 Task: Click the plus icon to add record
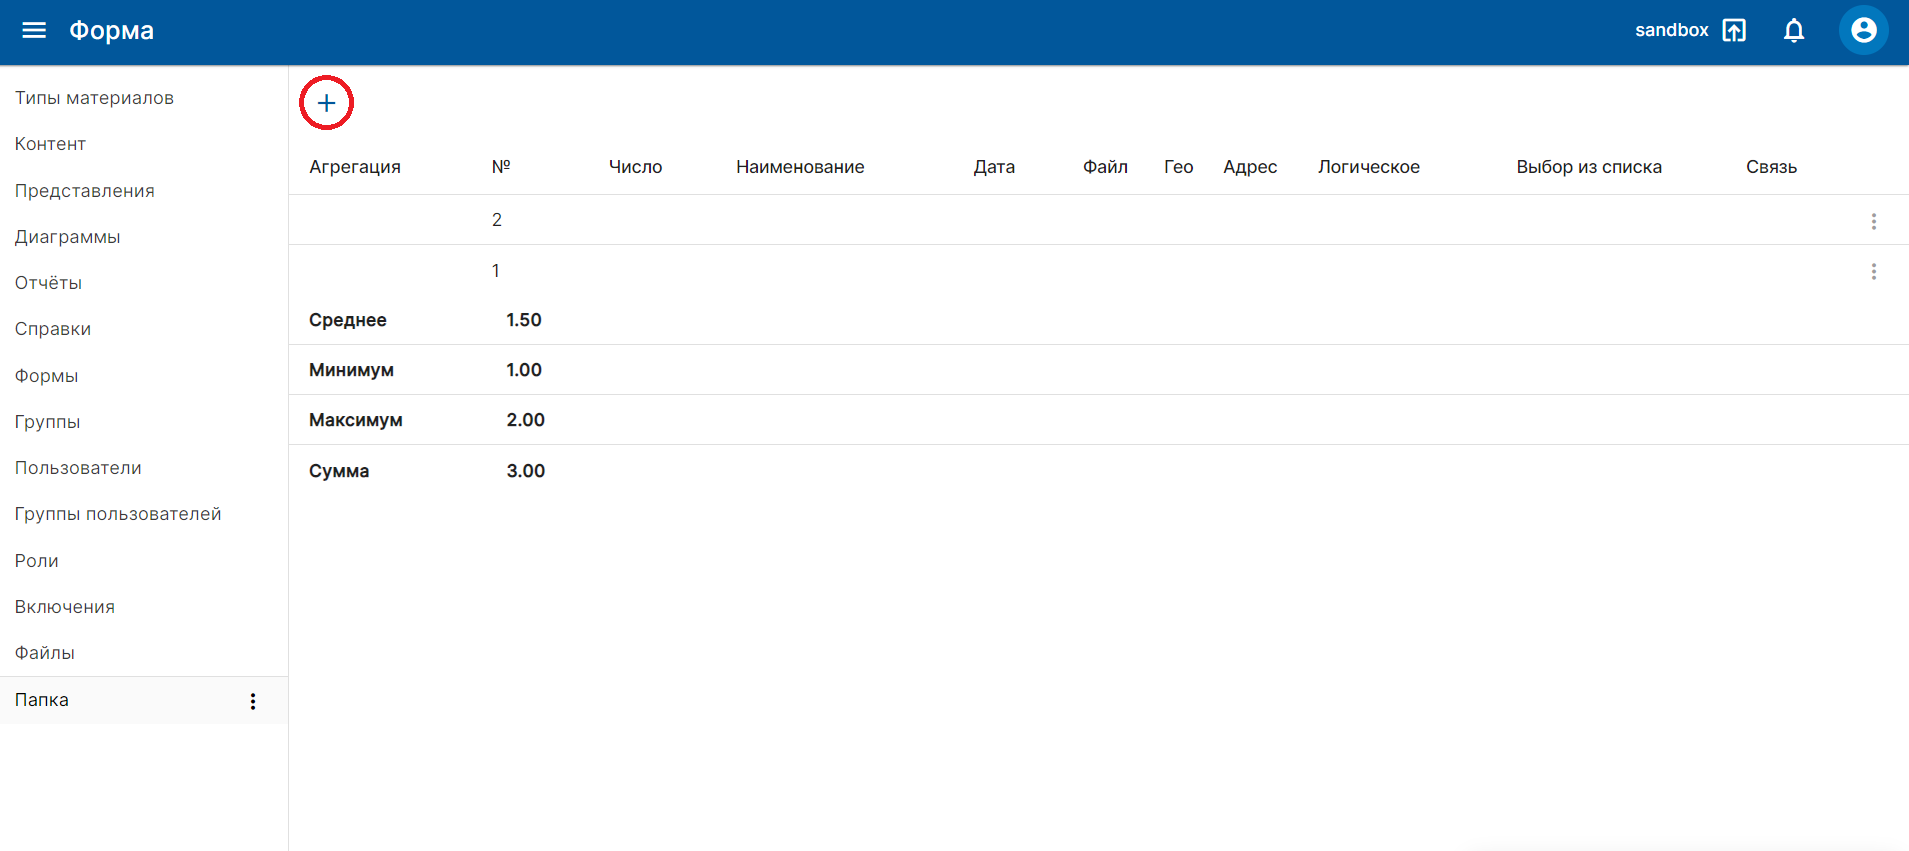(x=326, y=103)
